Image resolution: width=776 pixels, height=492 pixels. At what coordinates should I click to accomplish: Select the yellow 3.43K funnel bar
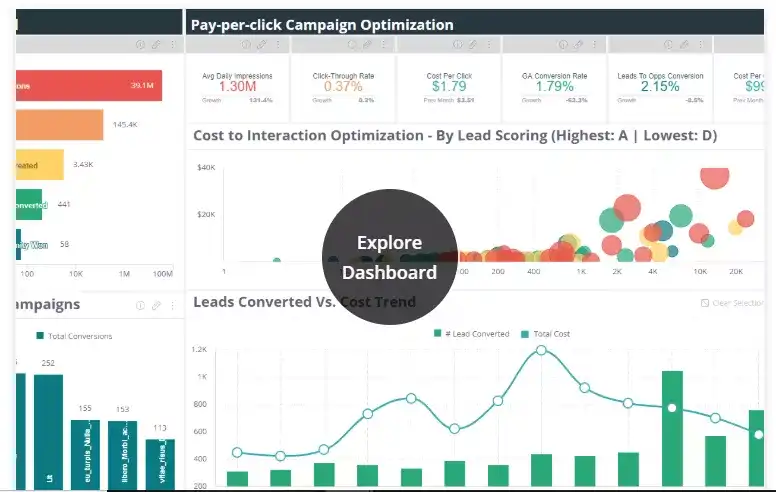(40, 164)
